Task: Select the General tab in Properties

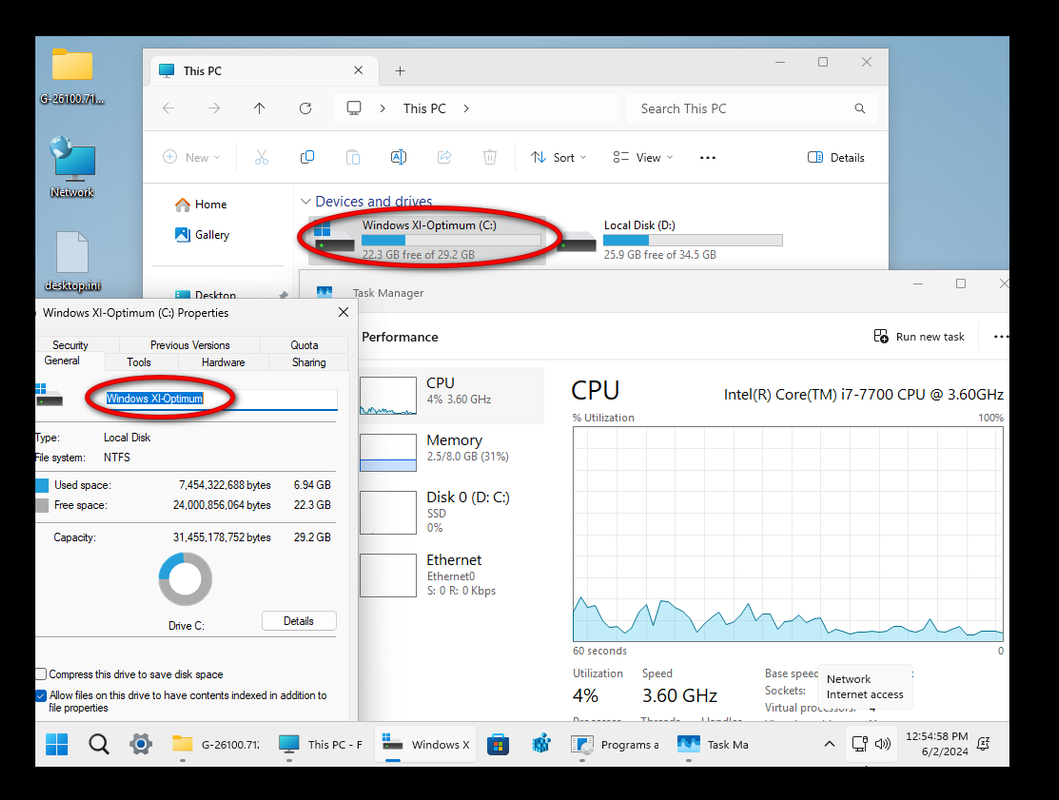Action: 62,361
